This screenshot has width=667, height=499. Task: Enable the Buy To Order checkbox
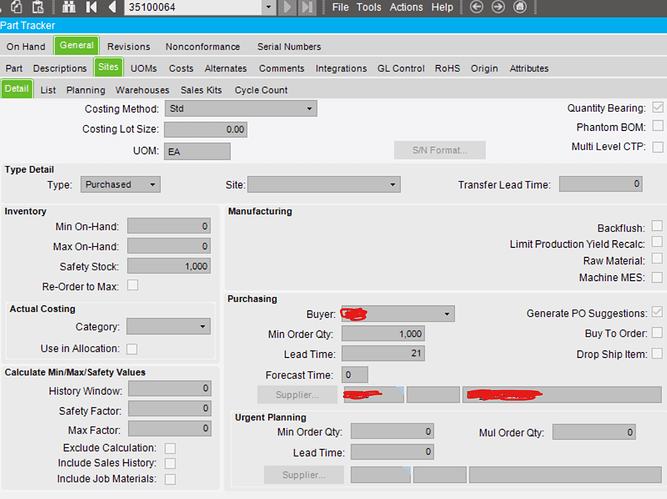point(657,332)
